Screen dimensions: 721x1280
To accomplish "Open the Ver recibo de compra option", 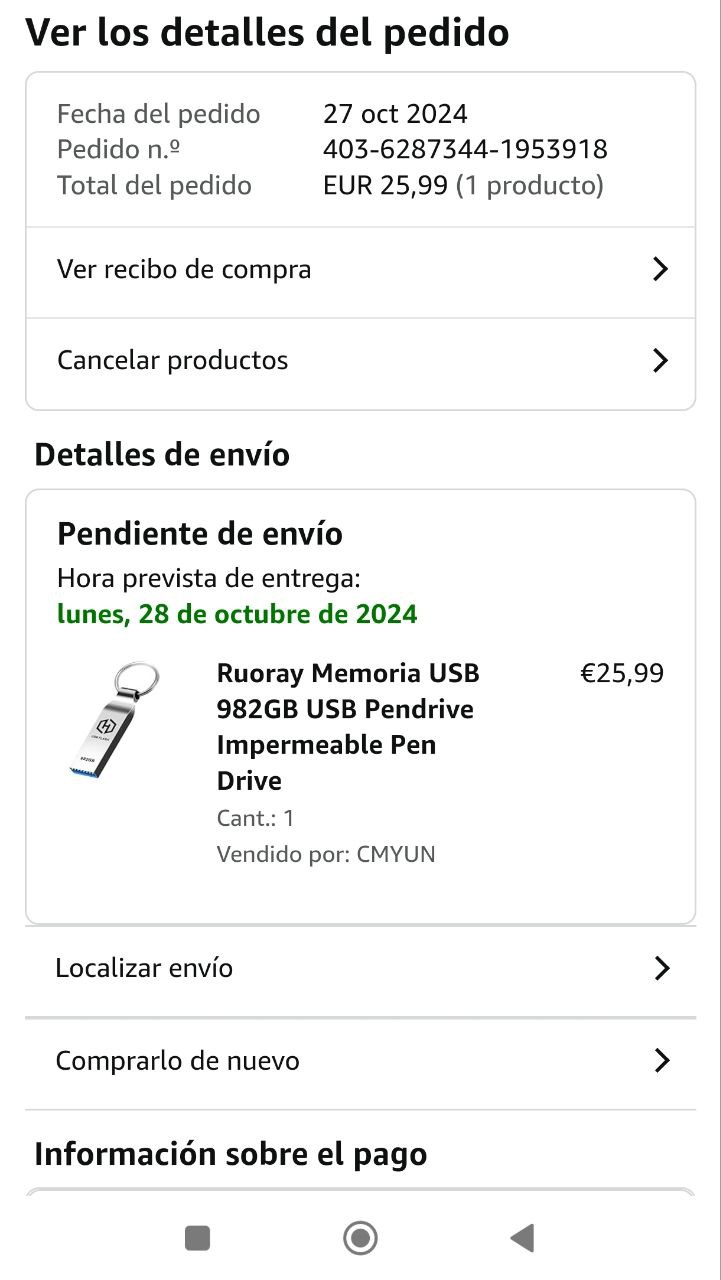I will click(x=184, y=269).
